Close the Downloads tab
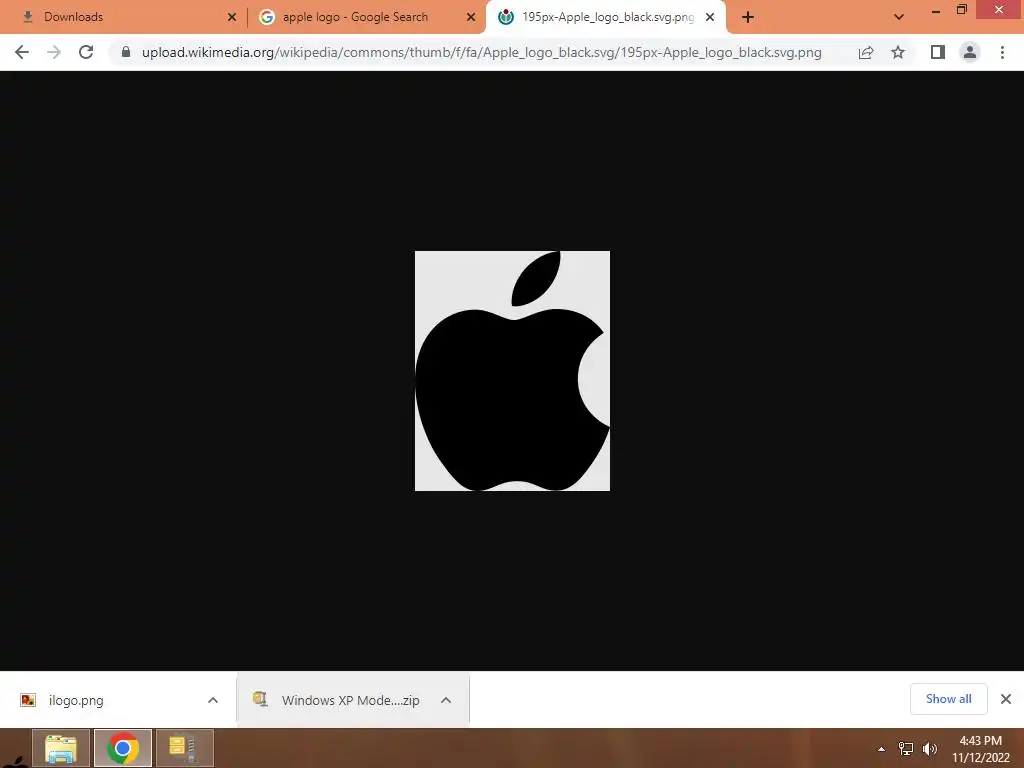 coord(232,17)
